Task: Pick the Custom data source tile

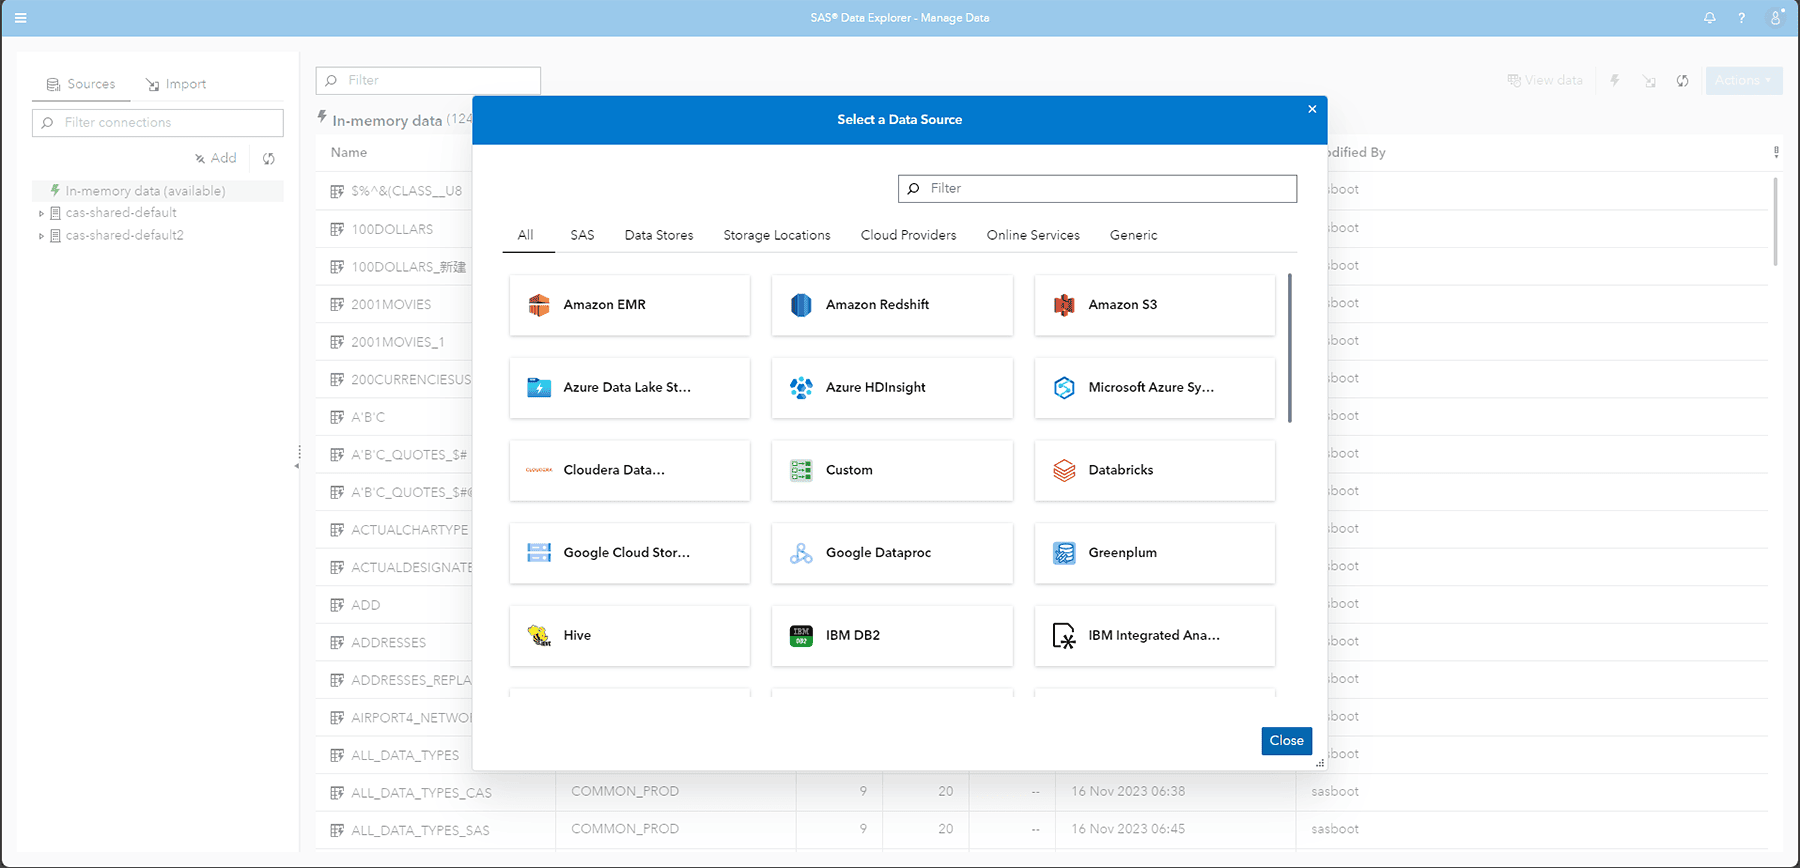Action: [x=892, y=470]
